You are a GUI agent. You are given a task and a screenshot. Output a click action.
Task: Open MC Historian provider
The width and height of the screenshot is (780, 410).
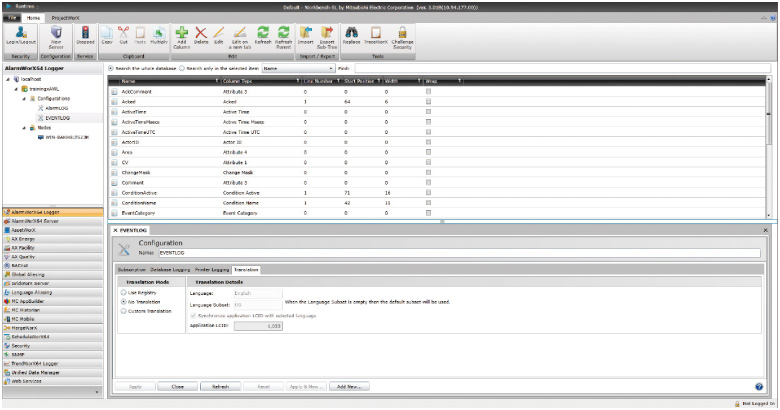(53, 310)
